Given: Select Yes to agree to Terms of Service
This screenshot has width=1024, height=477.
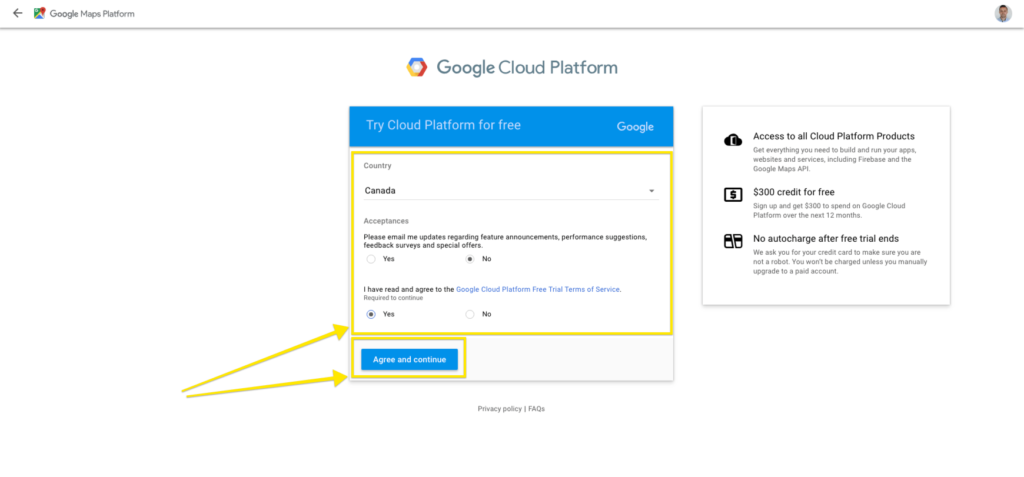Looking at the screenshot, I should pyautogui.click(x=371, y=314).
